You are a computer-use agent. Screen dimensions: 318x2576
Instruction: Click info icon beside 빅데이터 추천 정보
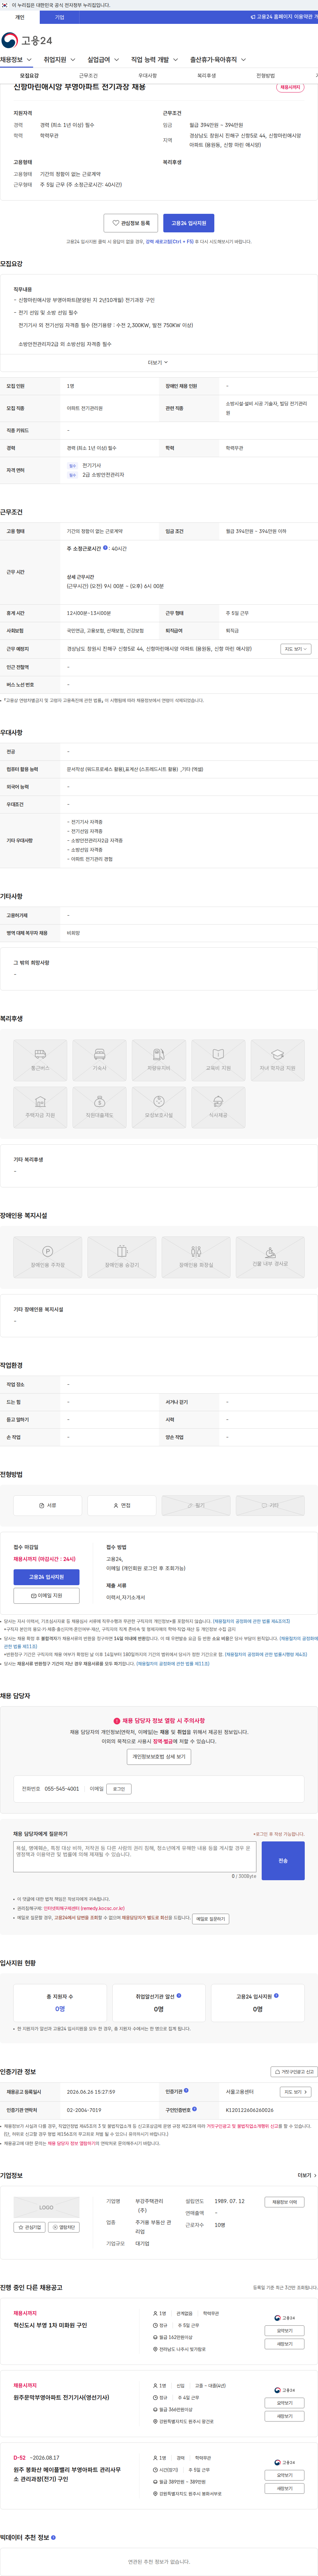[x=53, y=2537]
